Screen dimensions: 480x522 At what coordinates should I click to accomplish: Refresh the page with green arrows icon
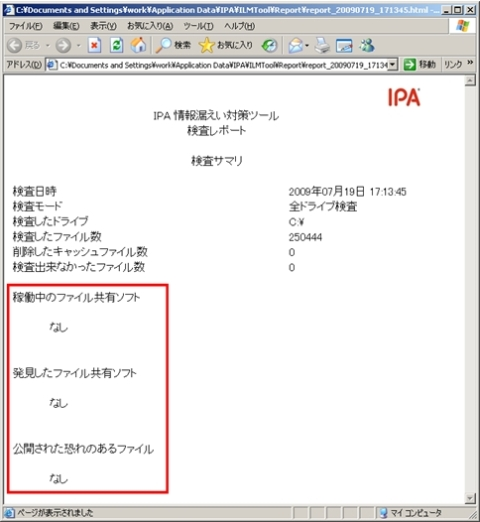[116, 45]
